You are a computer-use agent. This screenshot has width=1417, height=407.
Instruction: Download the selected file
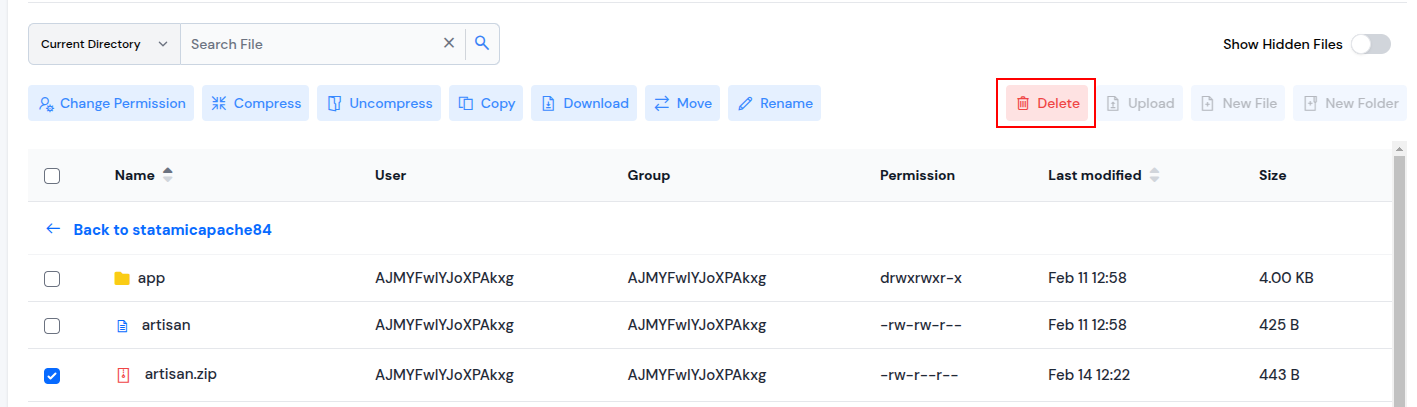tap(584, 103)
